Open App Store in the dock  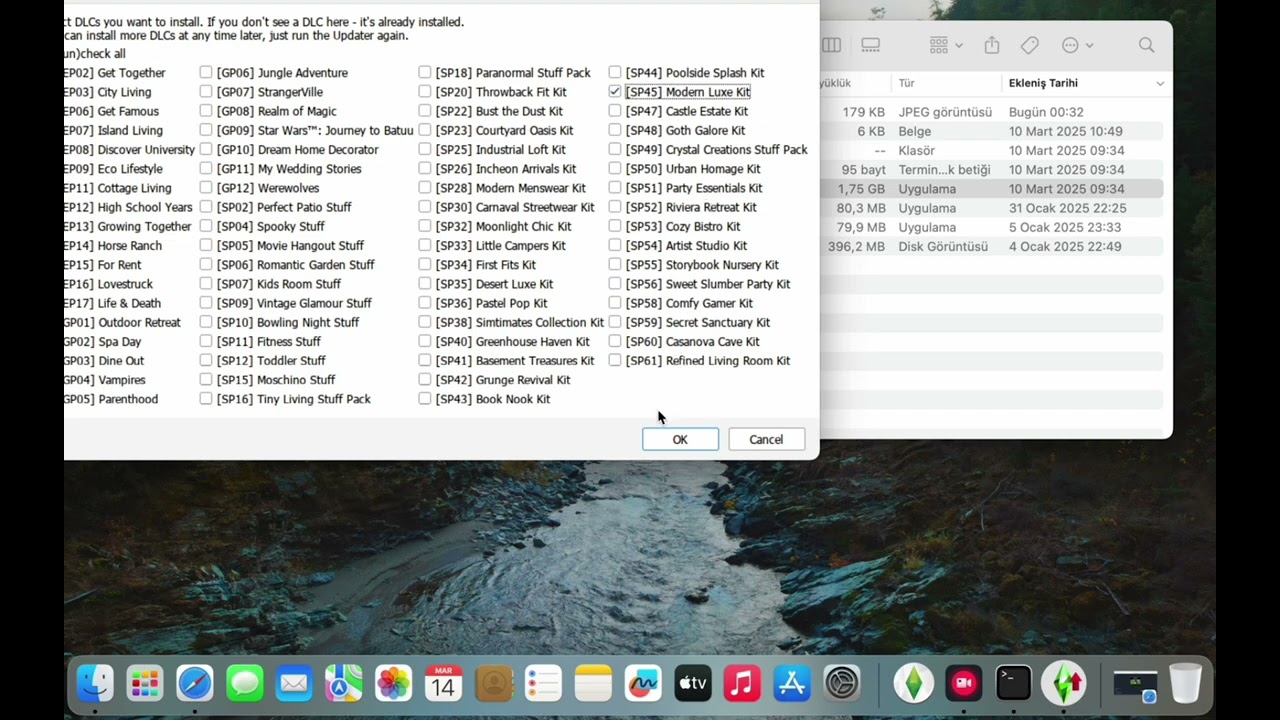click(x=792, y=684)
